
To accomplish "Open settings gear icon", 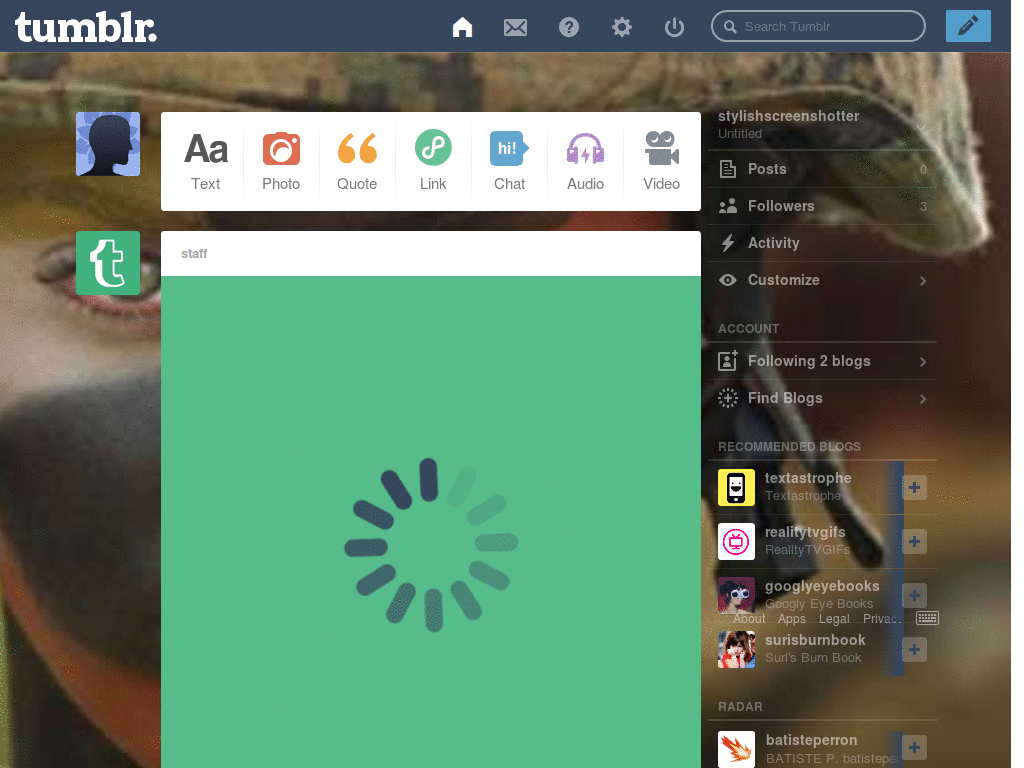I will (x=622, y=27).
